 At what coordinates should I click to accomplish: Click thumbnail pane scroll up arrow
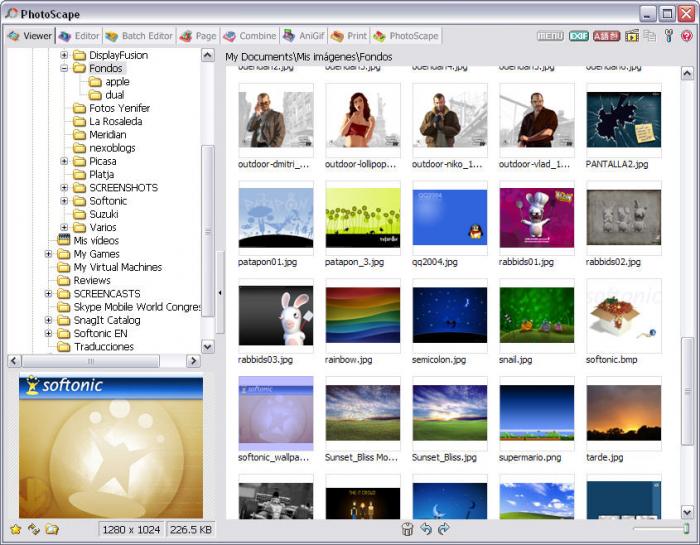(688, 73)
